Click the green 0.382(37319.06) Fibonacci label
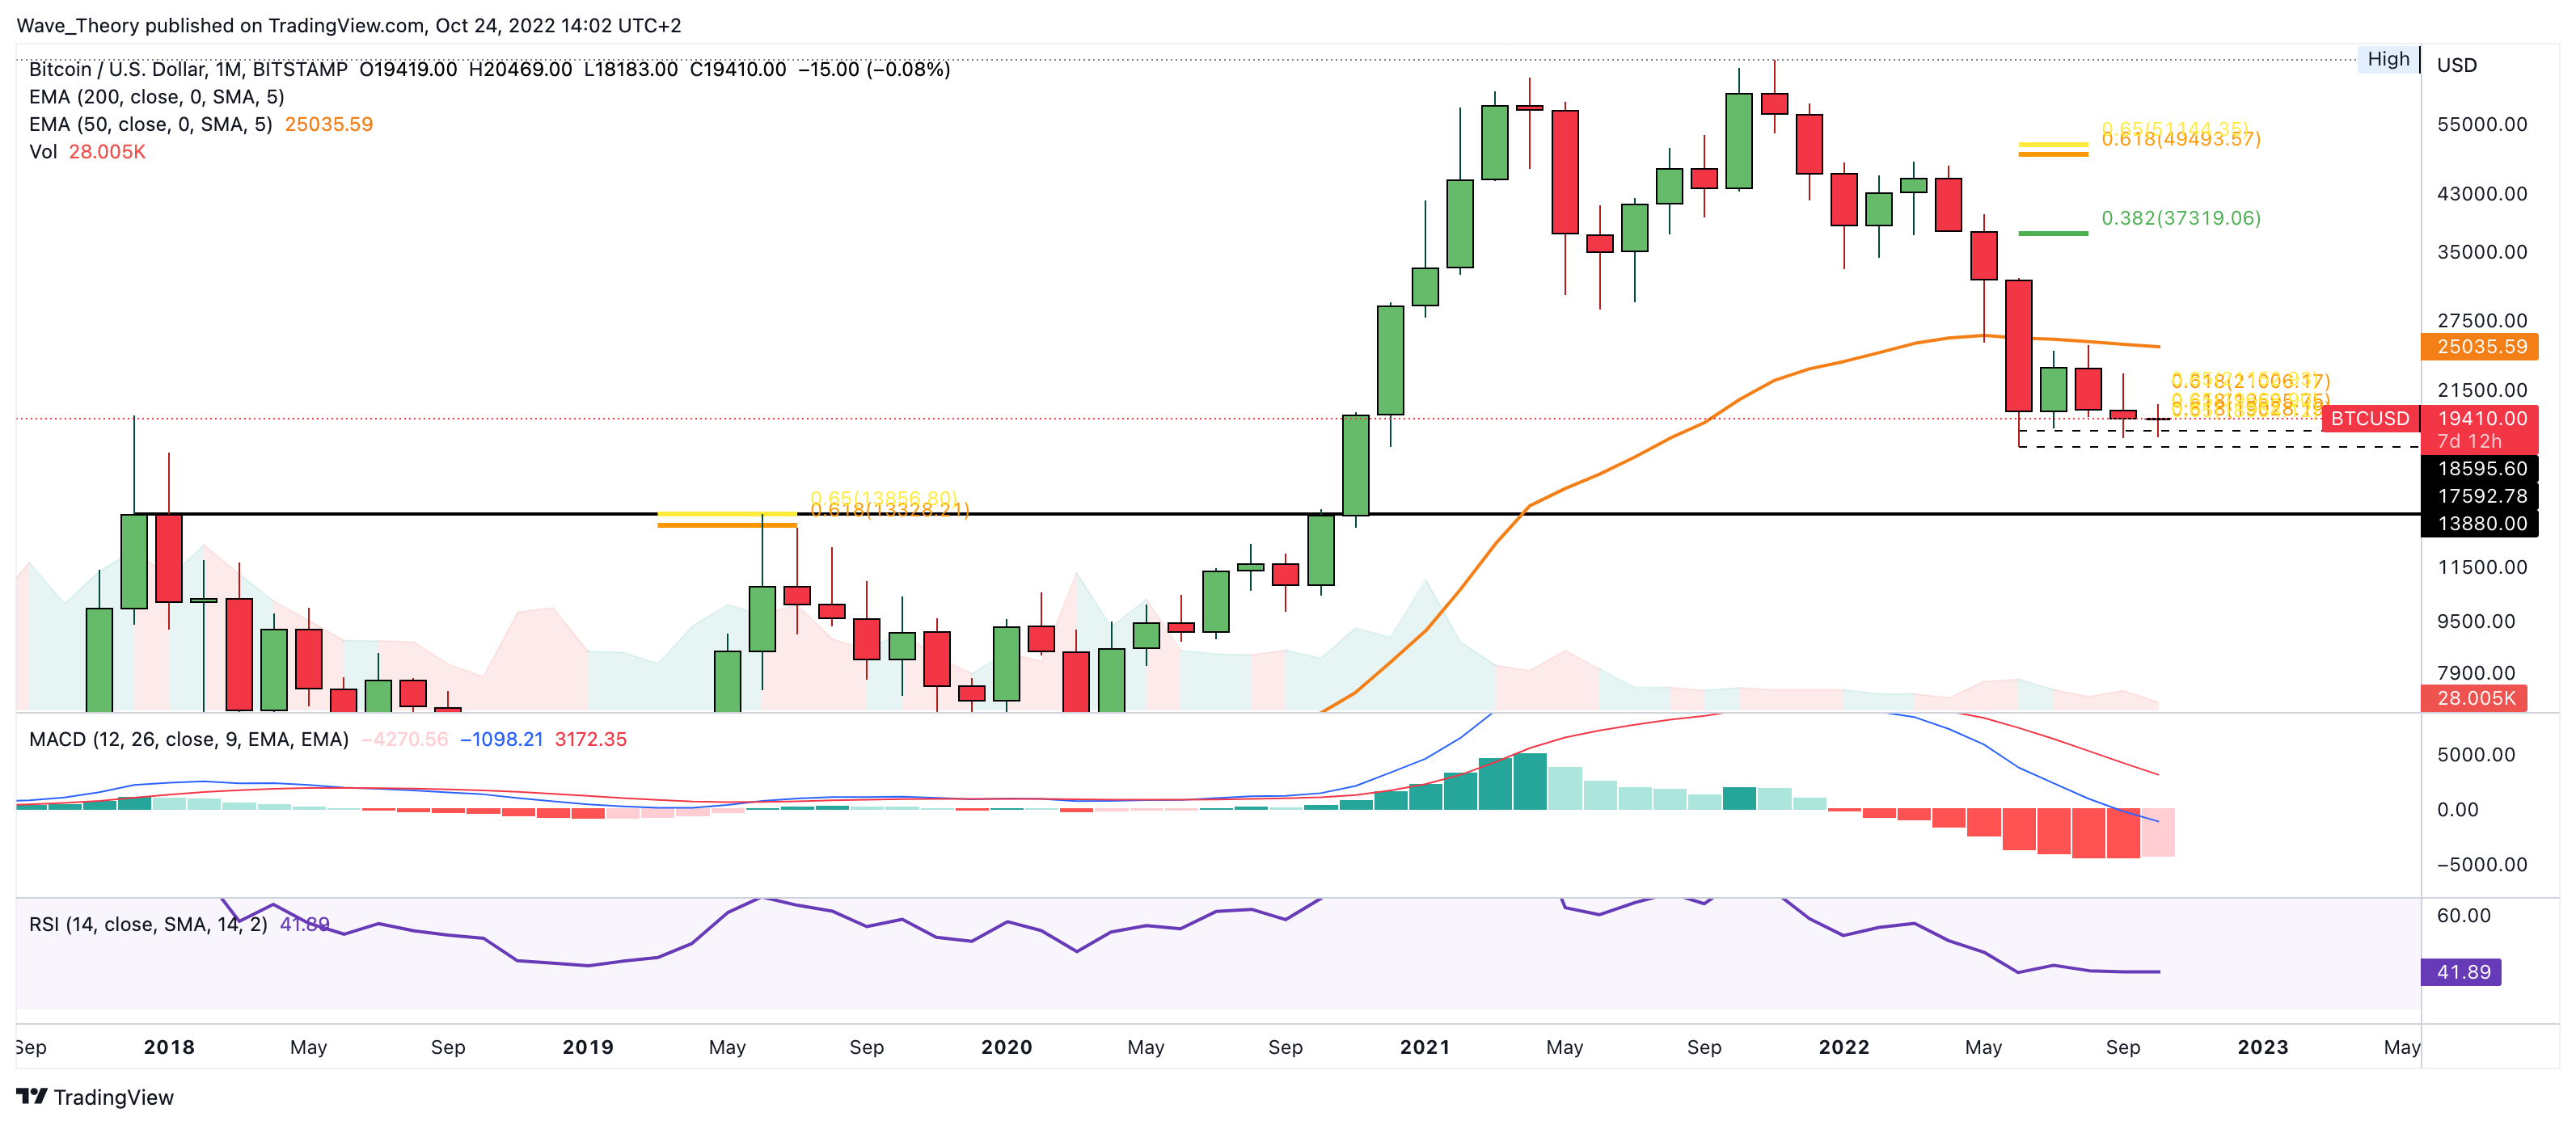This screenshot has height=1125, width=2576. point(2180,218)
